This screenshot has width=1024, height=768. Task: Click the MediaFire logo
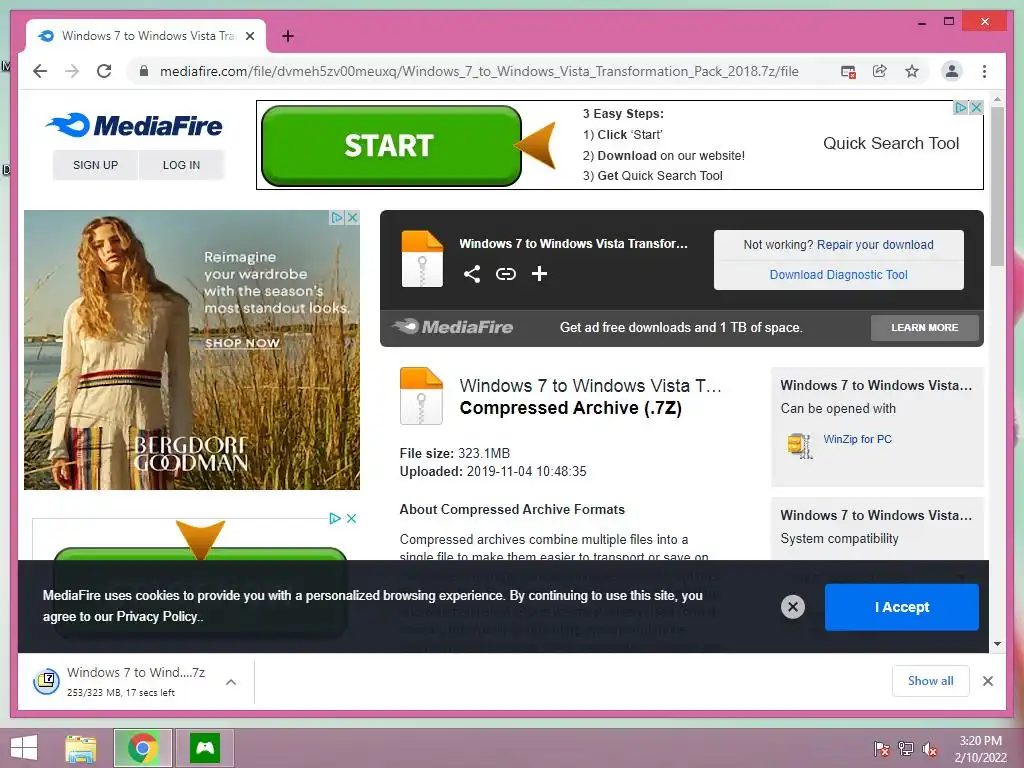click(135, 125)
